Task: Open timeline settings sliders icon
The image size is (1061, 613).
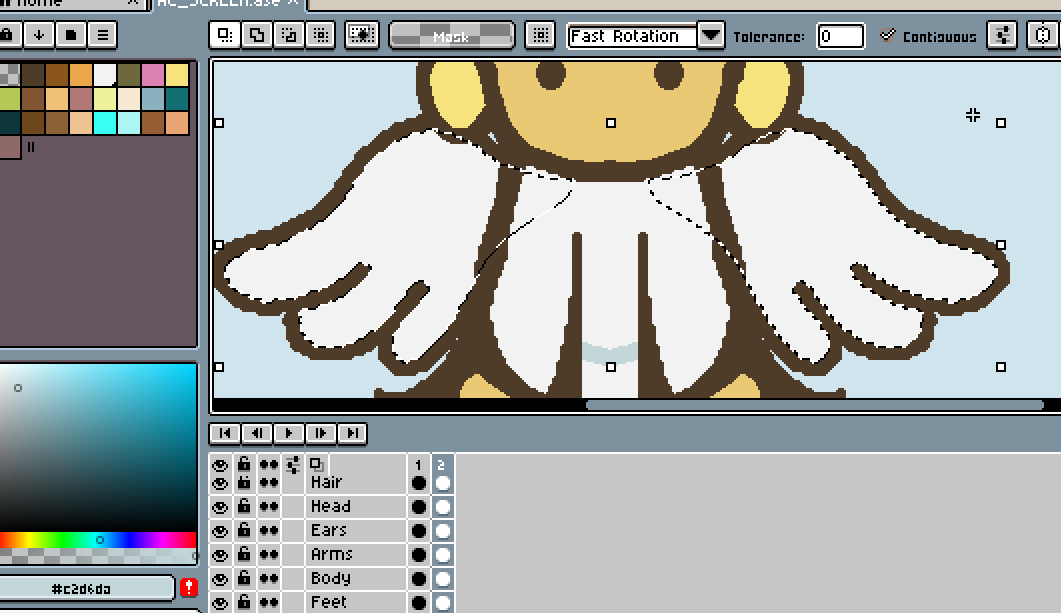Action: (293, 465)
